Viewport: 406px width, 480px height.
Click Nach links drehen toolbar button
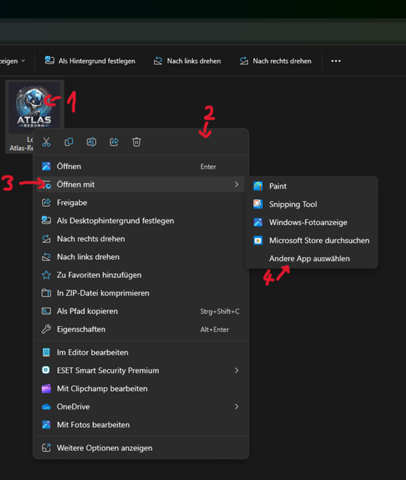point(187,61)
